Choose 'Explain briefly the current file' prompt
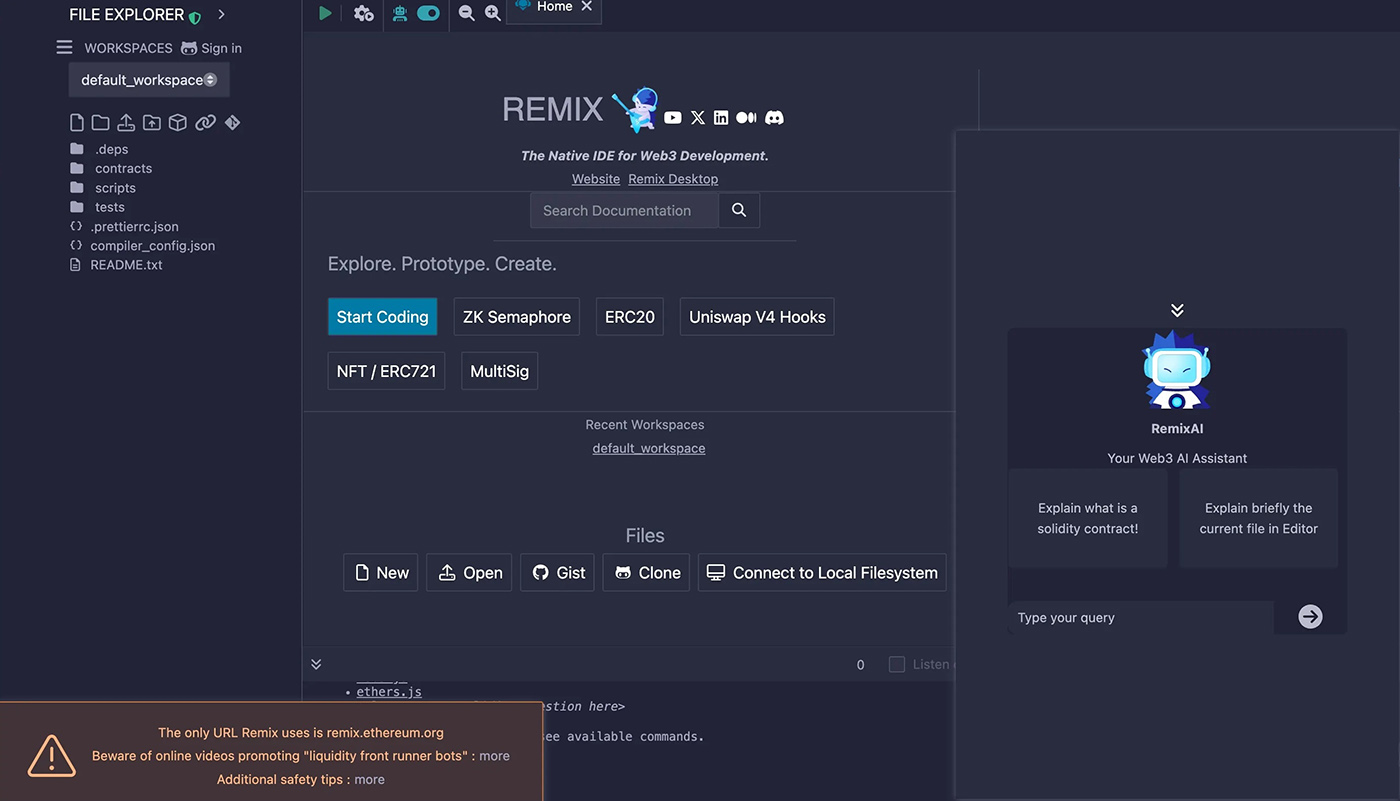 click(1259, 518)
